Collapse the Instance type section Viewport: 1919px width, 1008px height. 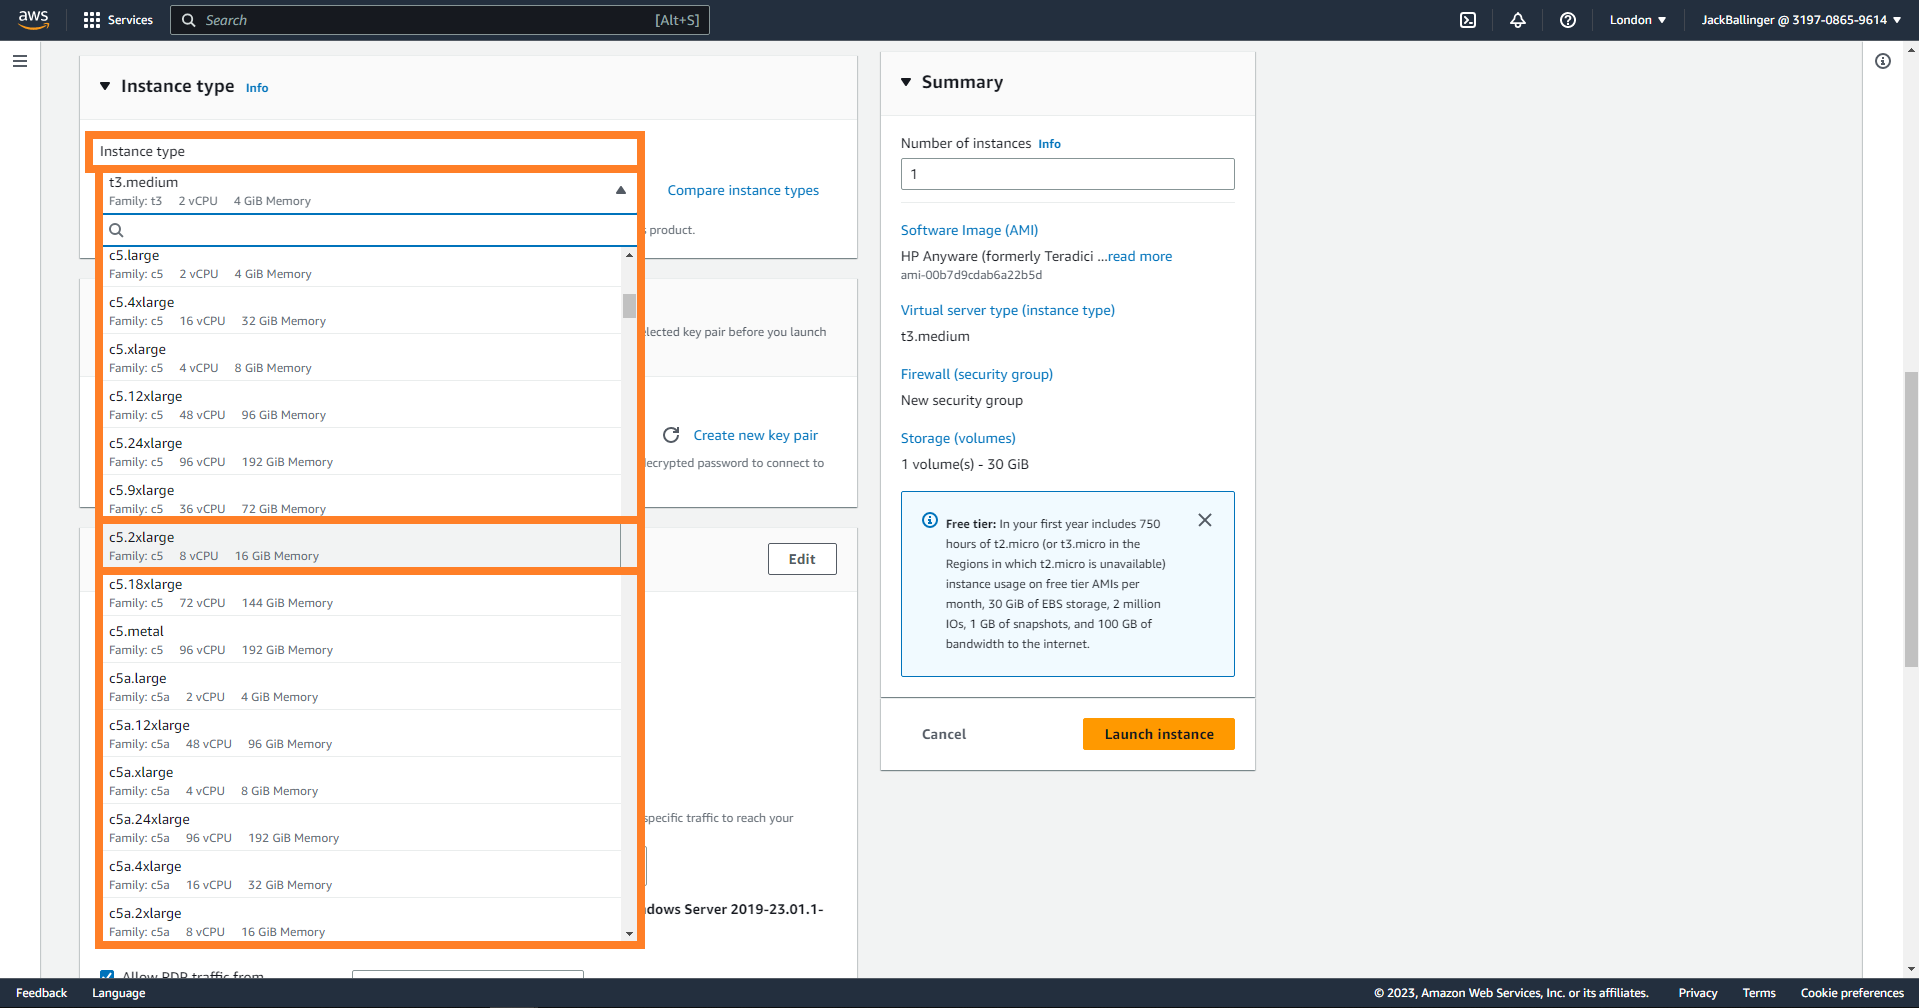[105, 86]
